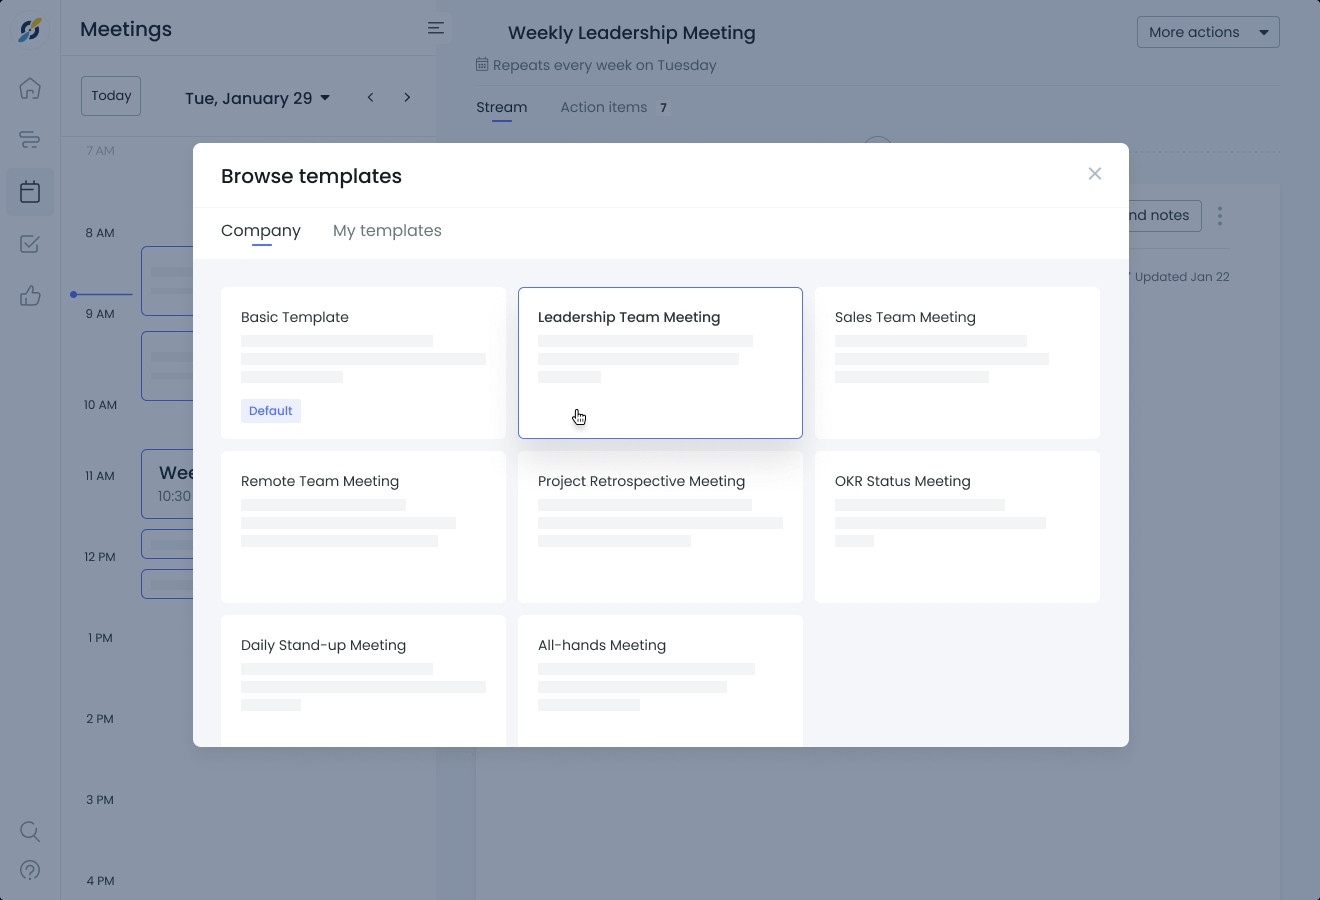The width and height of the screenshot is (1320, 900).
Task: Choose the Leadership Team Meeting template
Action: point(660,362)
